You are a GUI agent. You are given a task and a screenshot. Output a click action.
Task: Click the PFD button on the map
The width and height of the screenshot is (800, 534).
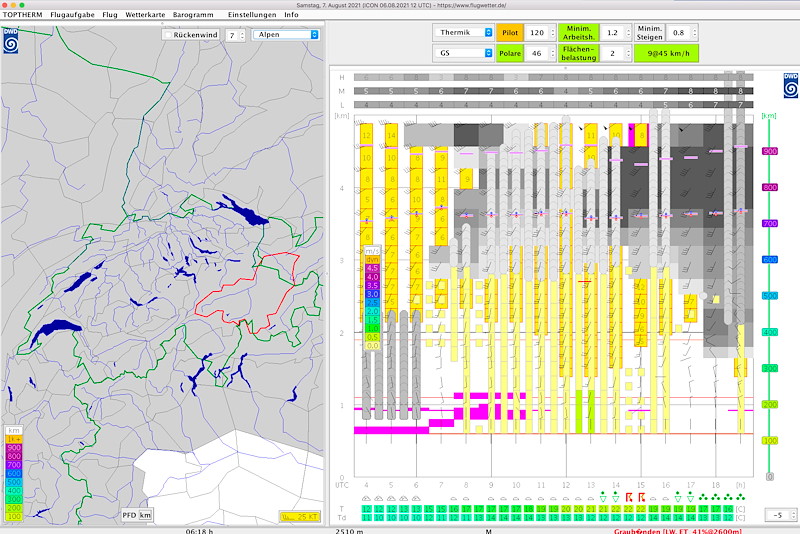click(129, 515)
